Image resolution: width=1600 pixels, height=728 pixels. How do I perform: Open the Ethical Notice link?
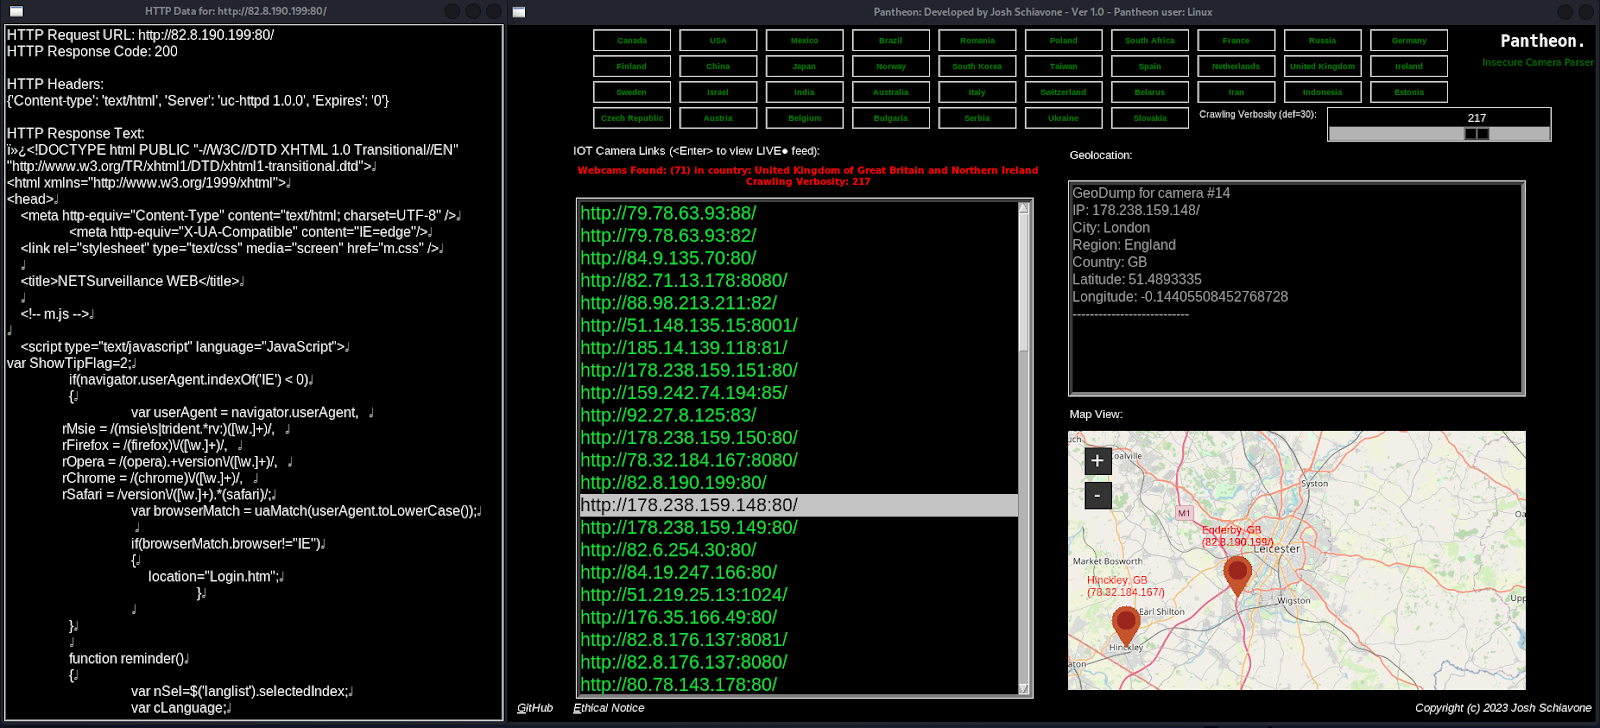pyautogui.click(x=609, y=708)
